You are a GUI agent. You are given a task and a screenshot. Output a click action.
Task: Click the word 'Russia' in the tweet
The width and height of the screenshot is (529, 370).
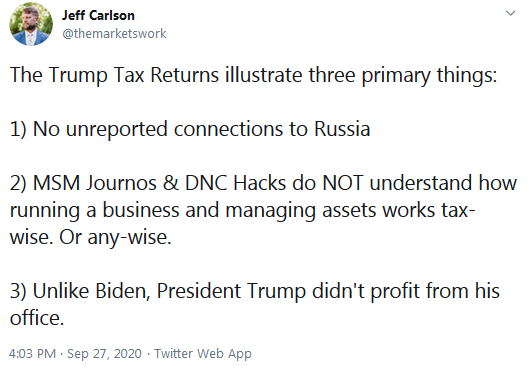[342, 129]
